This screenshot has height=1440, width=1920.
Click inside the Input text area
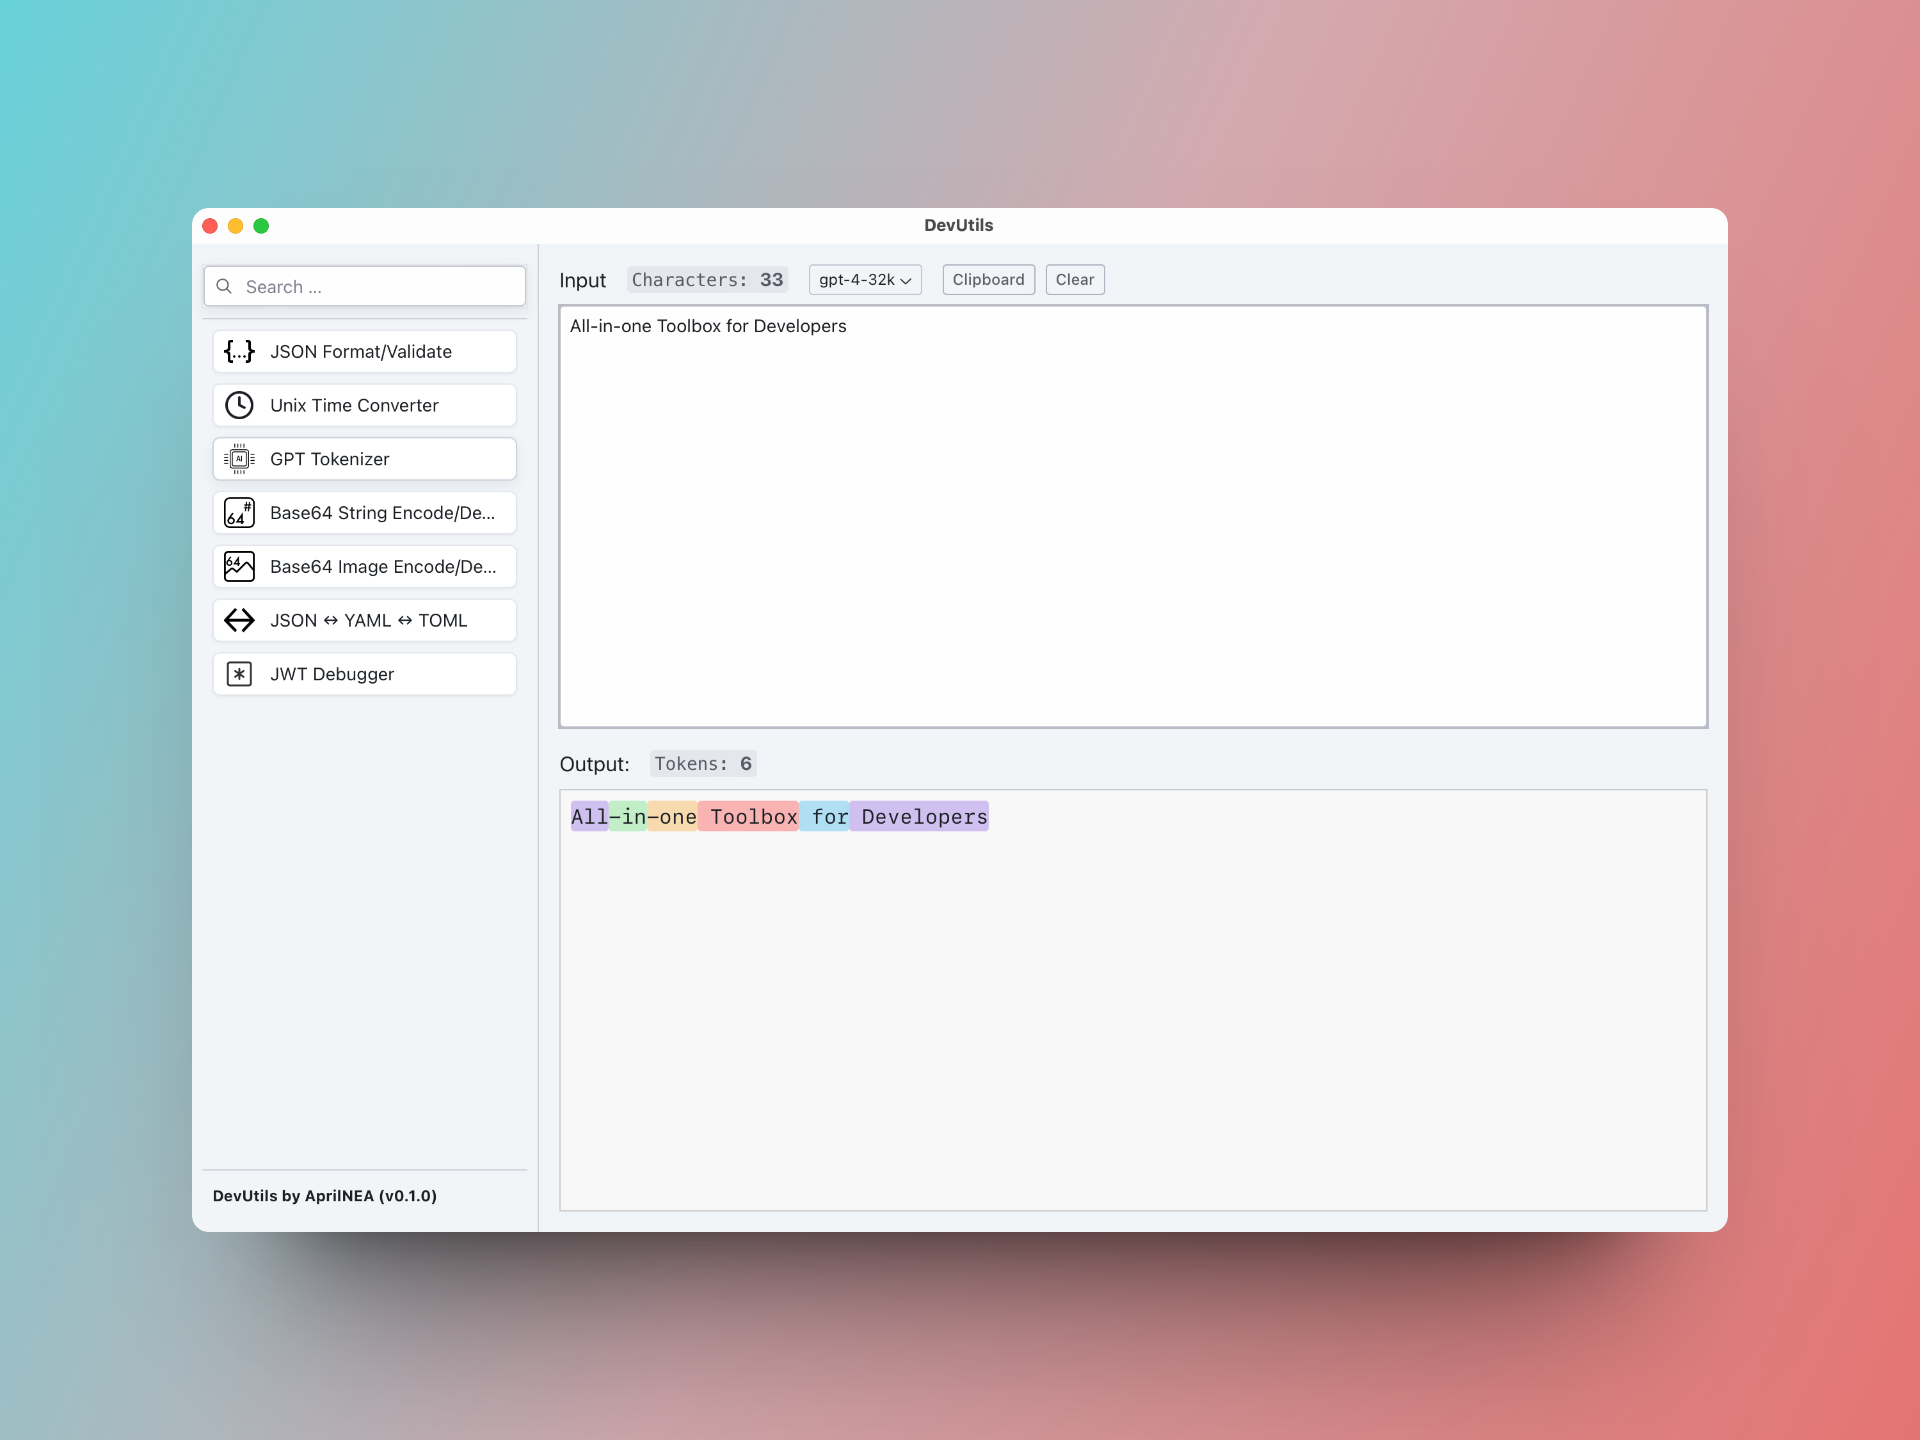pyautogui.click(x=1133, y=516)
